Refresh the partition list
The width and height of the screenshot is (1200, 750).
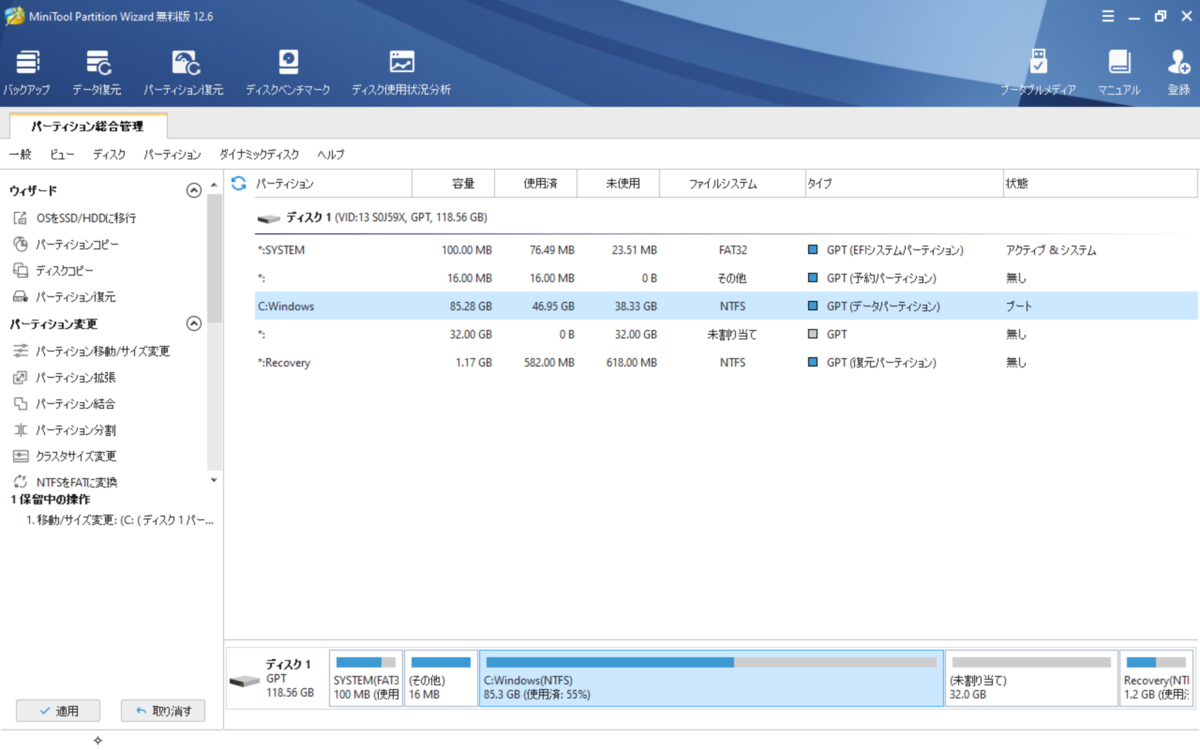pos(238,183)
